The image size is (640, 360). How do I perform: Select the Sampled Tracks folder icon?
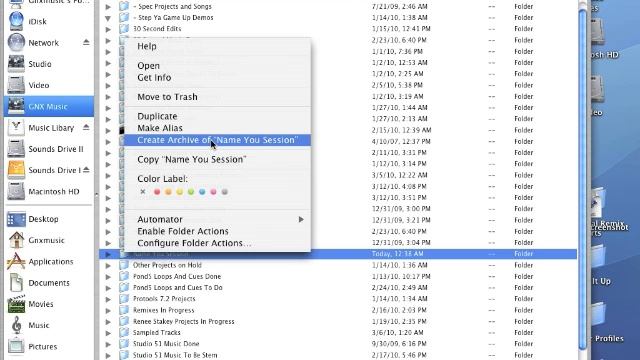pos(124,332)
